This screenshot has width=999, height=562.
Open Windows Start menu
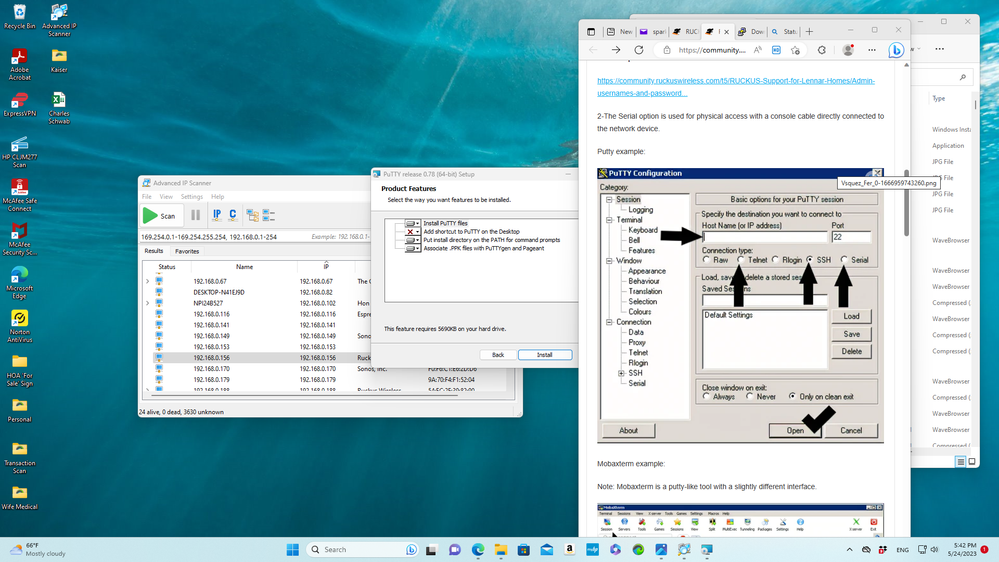point(293,549)
